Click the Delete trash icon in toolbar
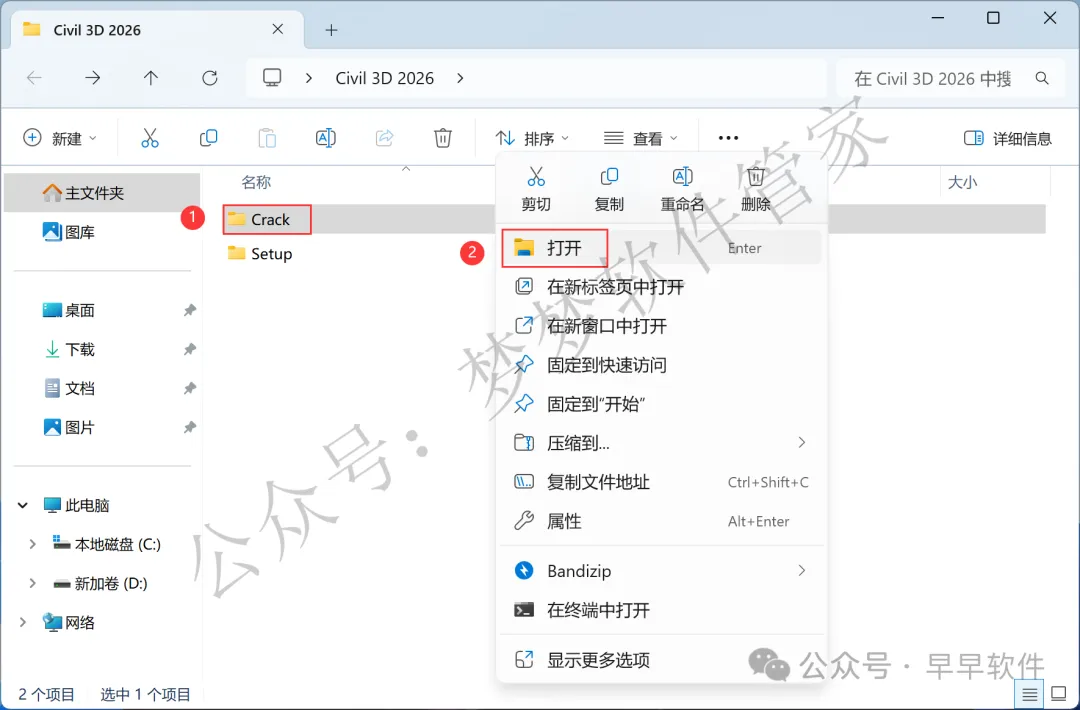The height and width of the screenshot is (710, 1080). pos(443,138)
